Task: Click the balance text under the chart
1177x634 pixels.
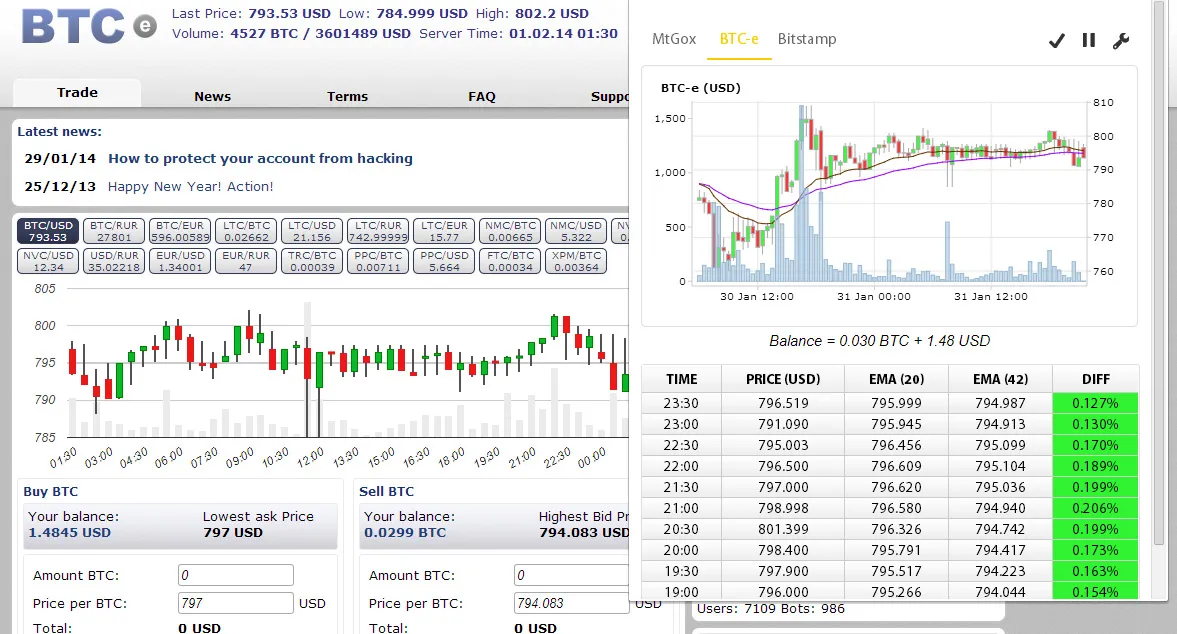Action: click(x=880, y=341)
